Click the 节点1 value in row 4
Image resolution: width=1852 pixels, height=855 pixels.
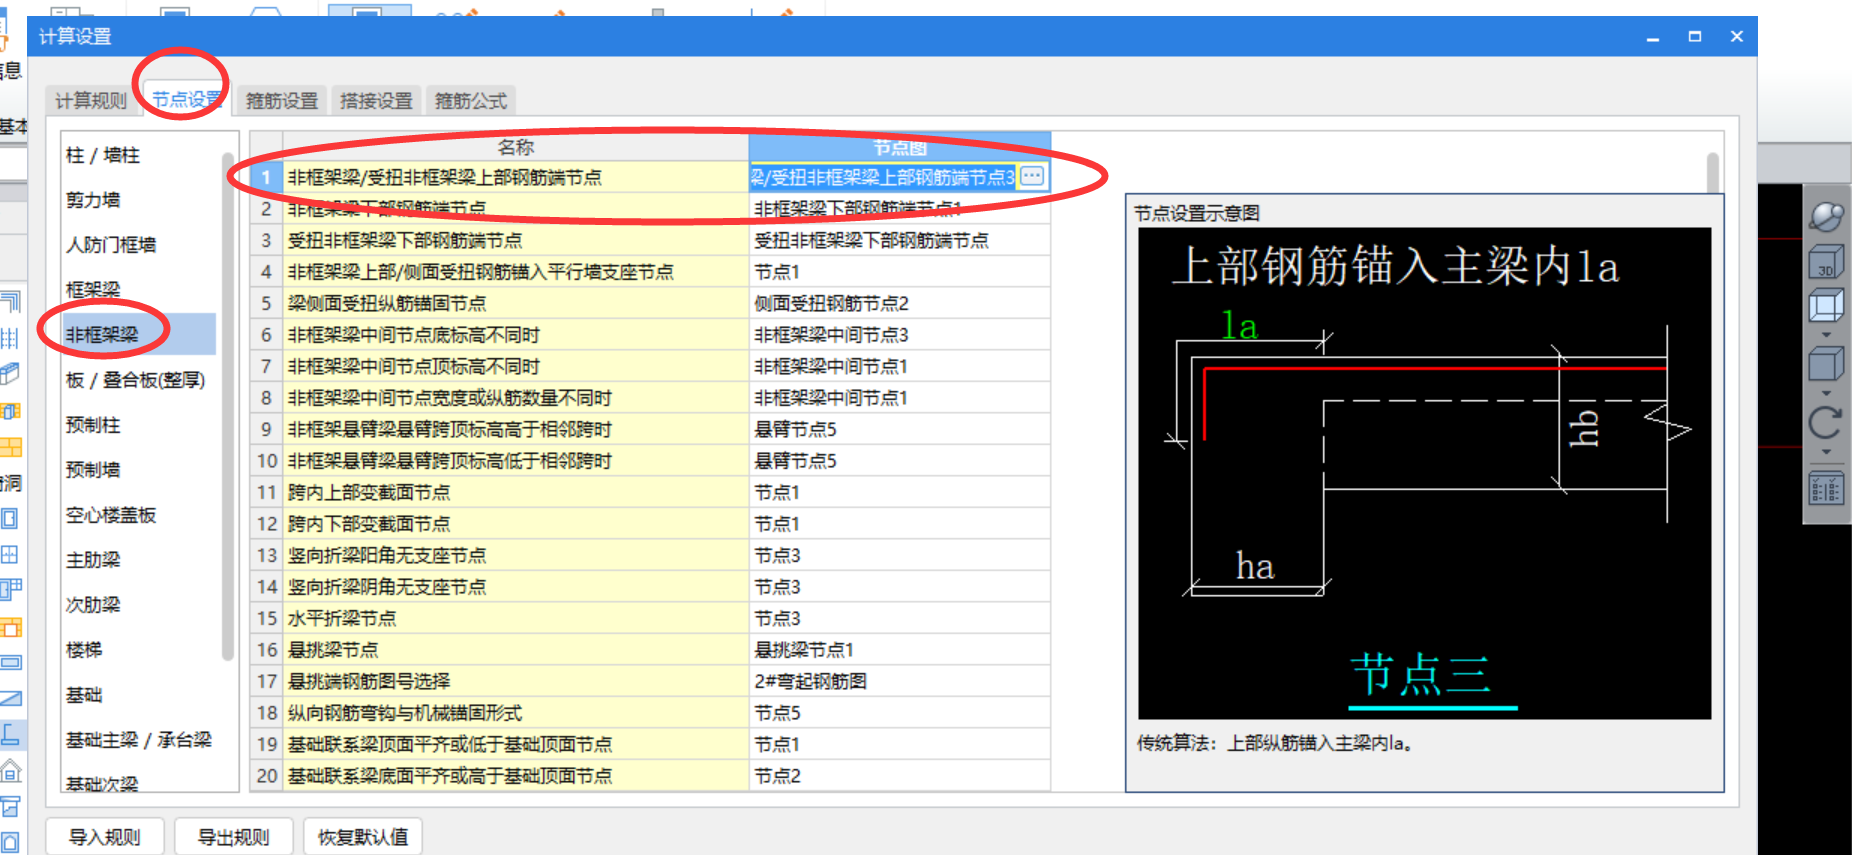[900, 272]
